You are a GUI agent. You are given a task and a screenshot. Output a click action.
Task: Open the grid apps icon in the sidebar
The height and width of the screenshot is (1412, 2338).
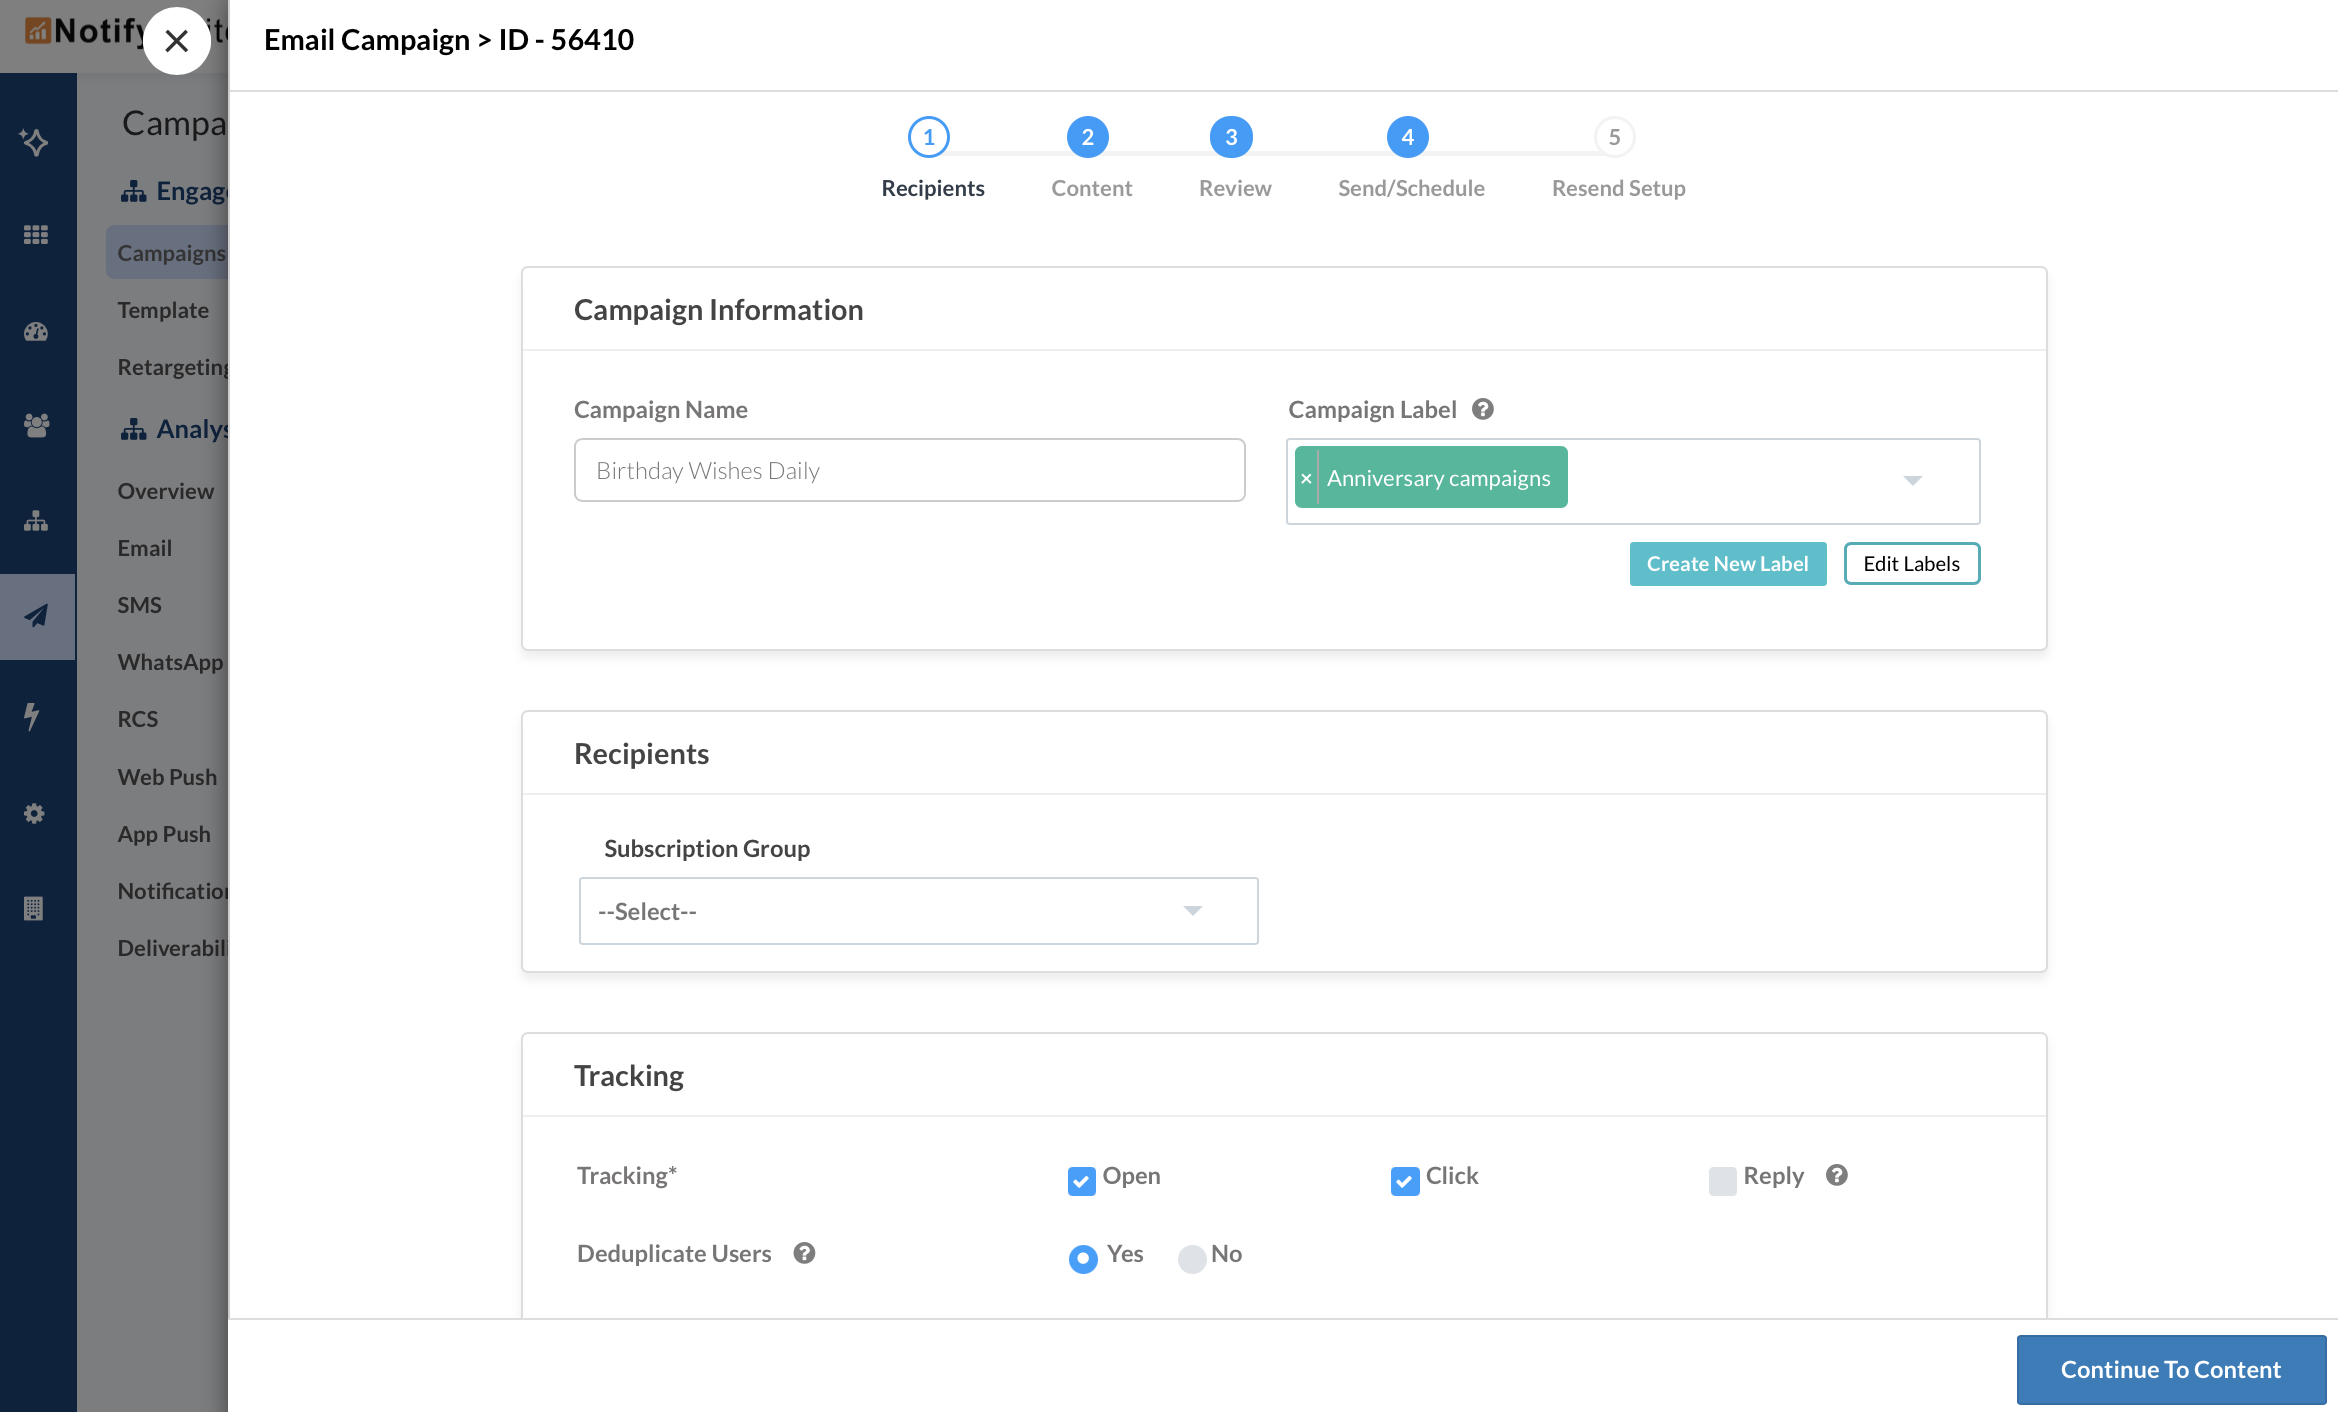[x=36, y=235]
